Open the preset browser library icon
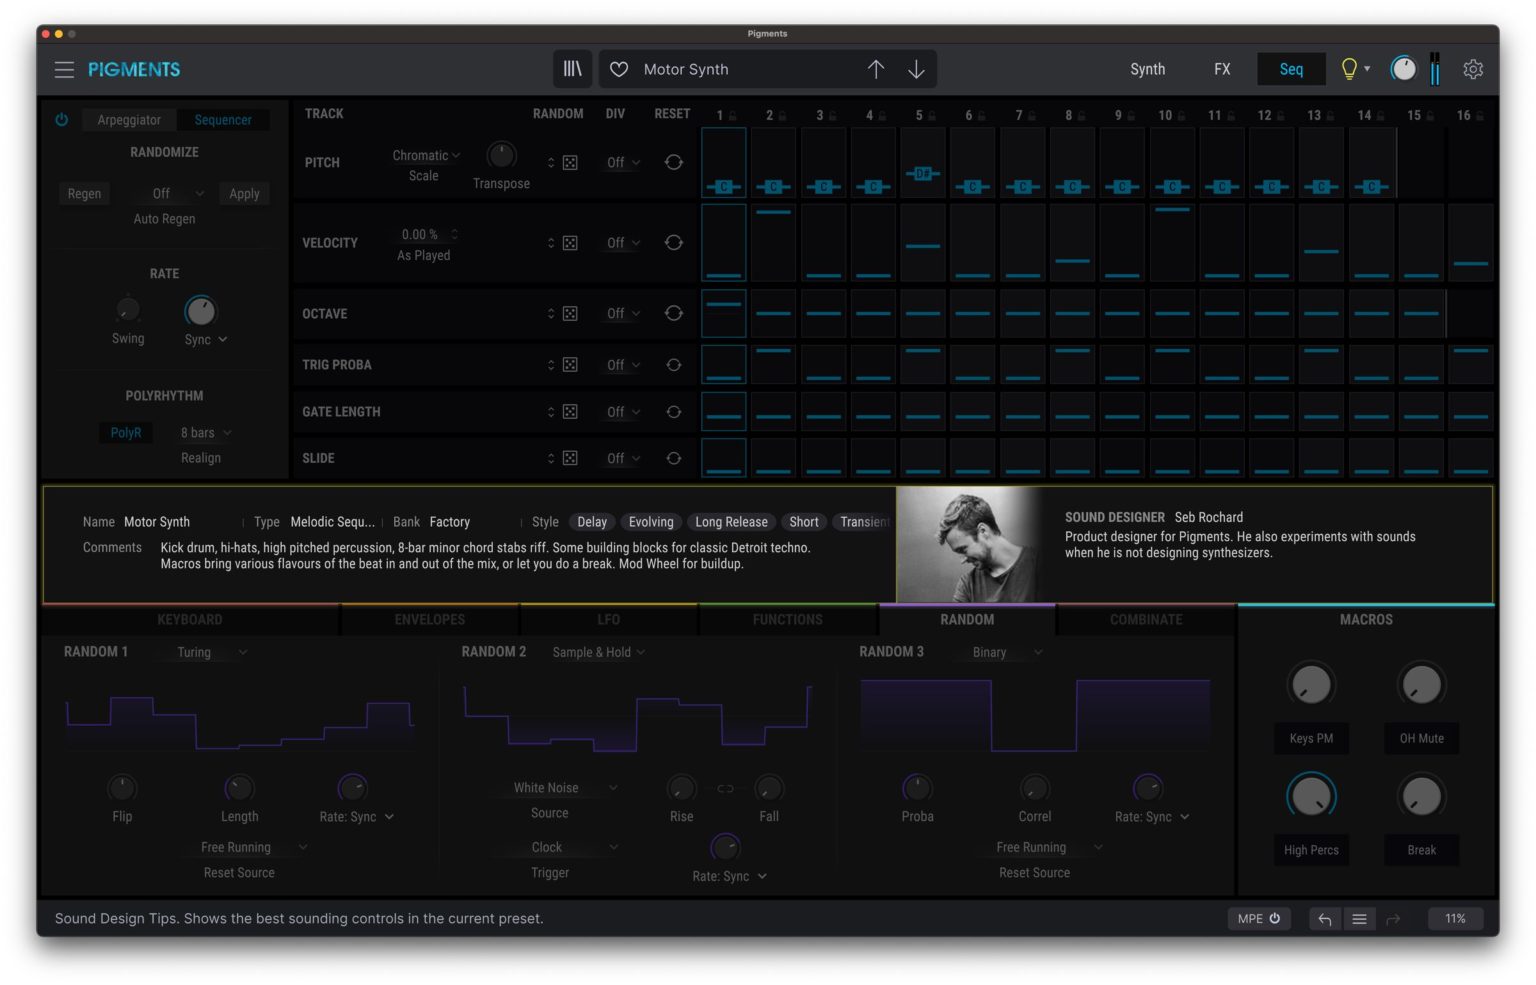1536x985 pixels. tap(572, 69)
